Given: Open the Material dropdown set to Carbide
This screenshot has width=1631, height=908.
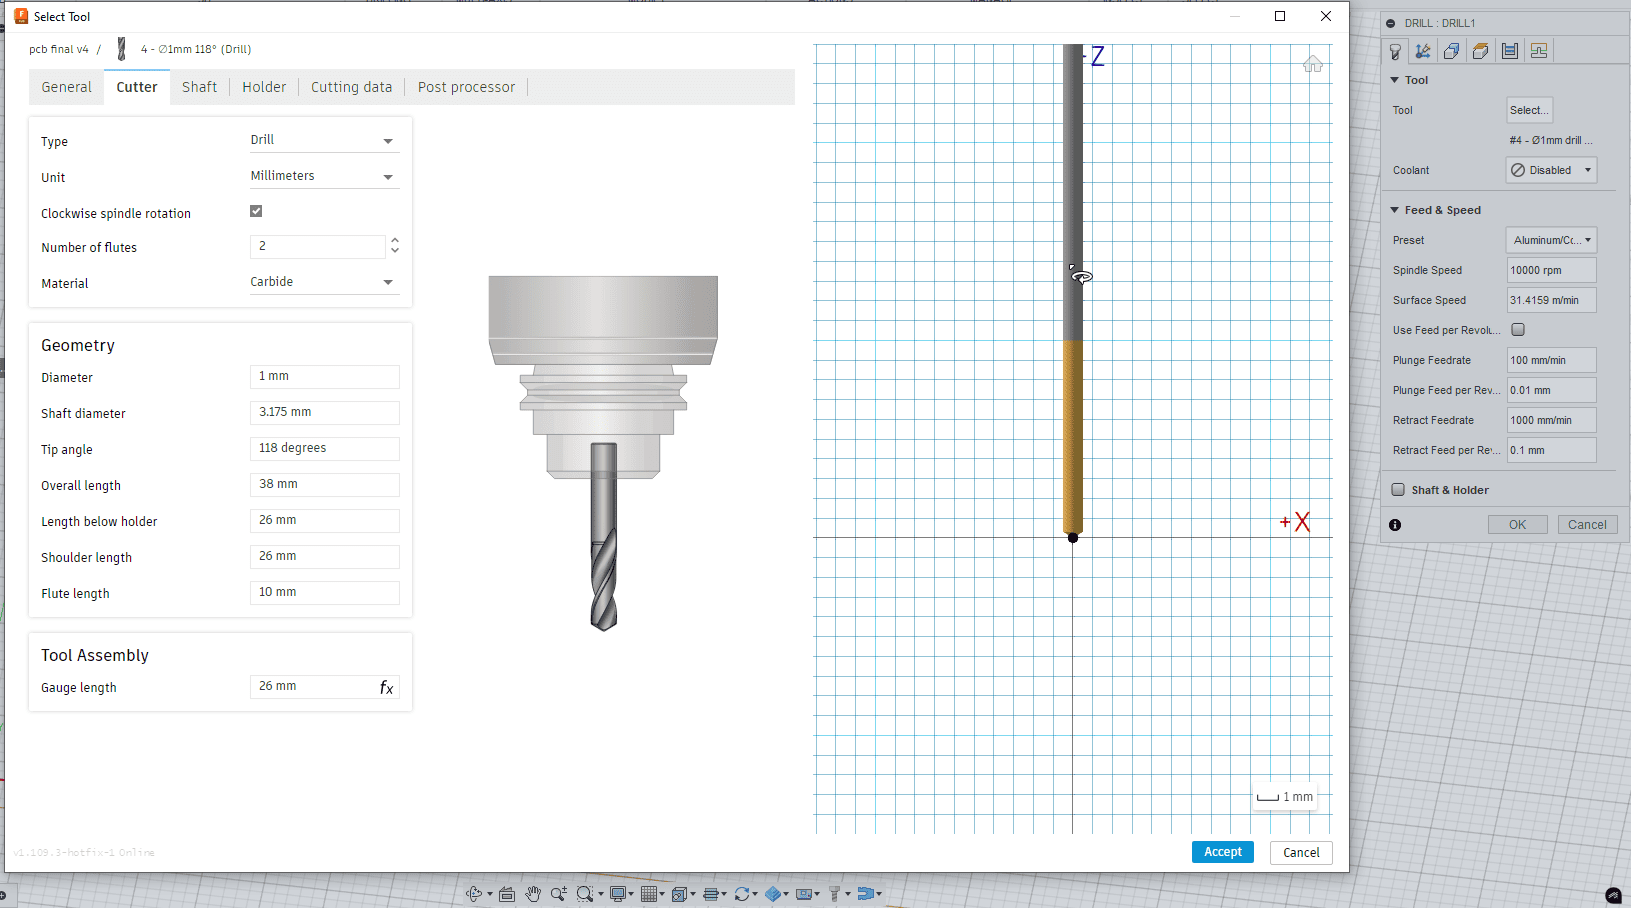Looking at the screenshot, I should (x=324, y=282).
